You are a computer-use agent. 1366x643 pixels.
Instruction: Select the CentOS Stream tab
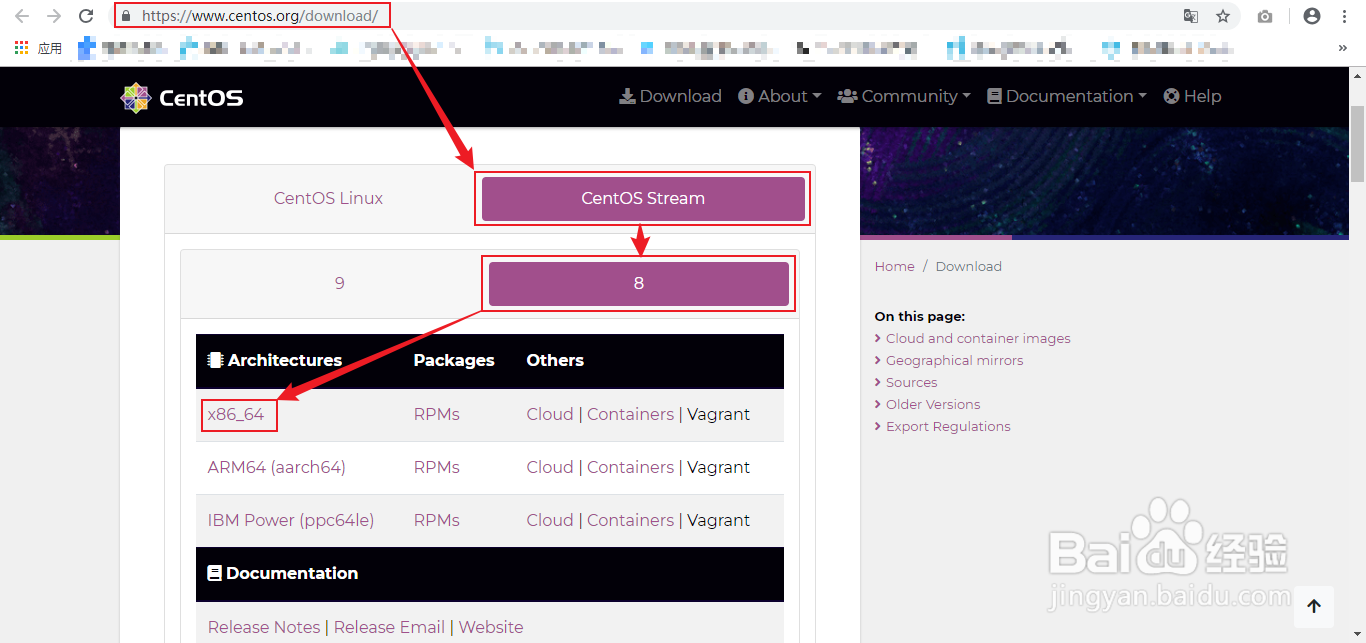tap(643, 198)
